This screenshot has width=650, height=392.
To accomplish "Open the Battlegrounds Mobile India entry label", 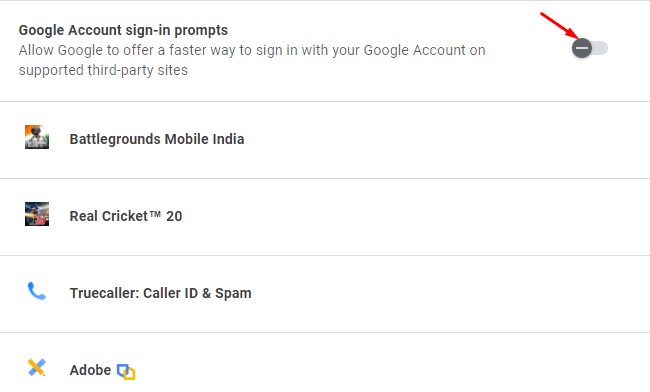I will pos(157,139).
